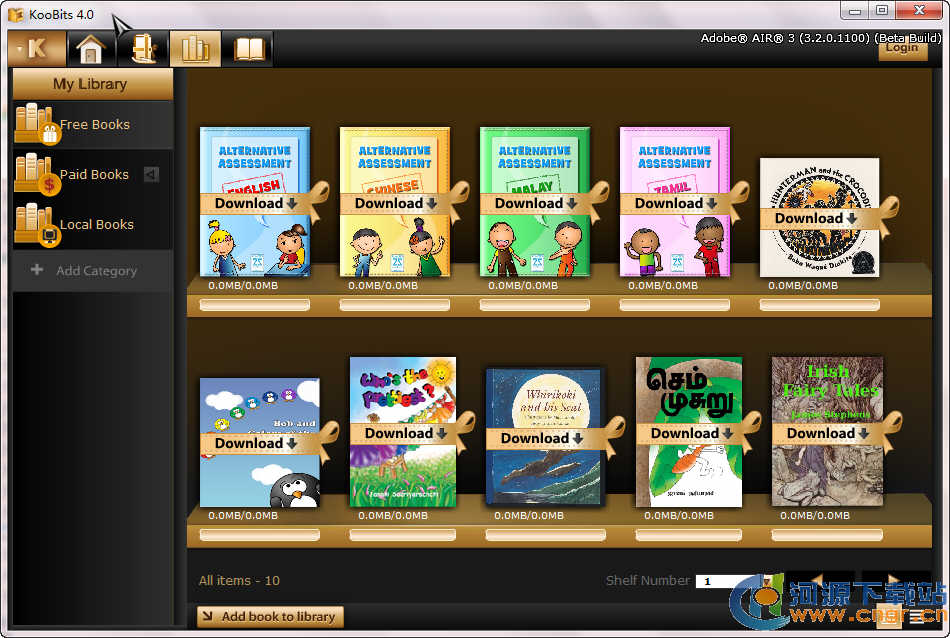
Task: Open the reading view open-book icon
Action: click(247, 48)
